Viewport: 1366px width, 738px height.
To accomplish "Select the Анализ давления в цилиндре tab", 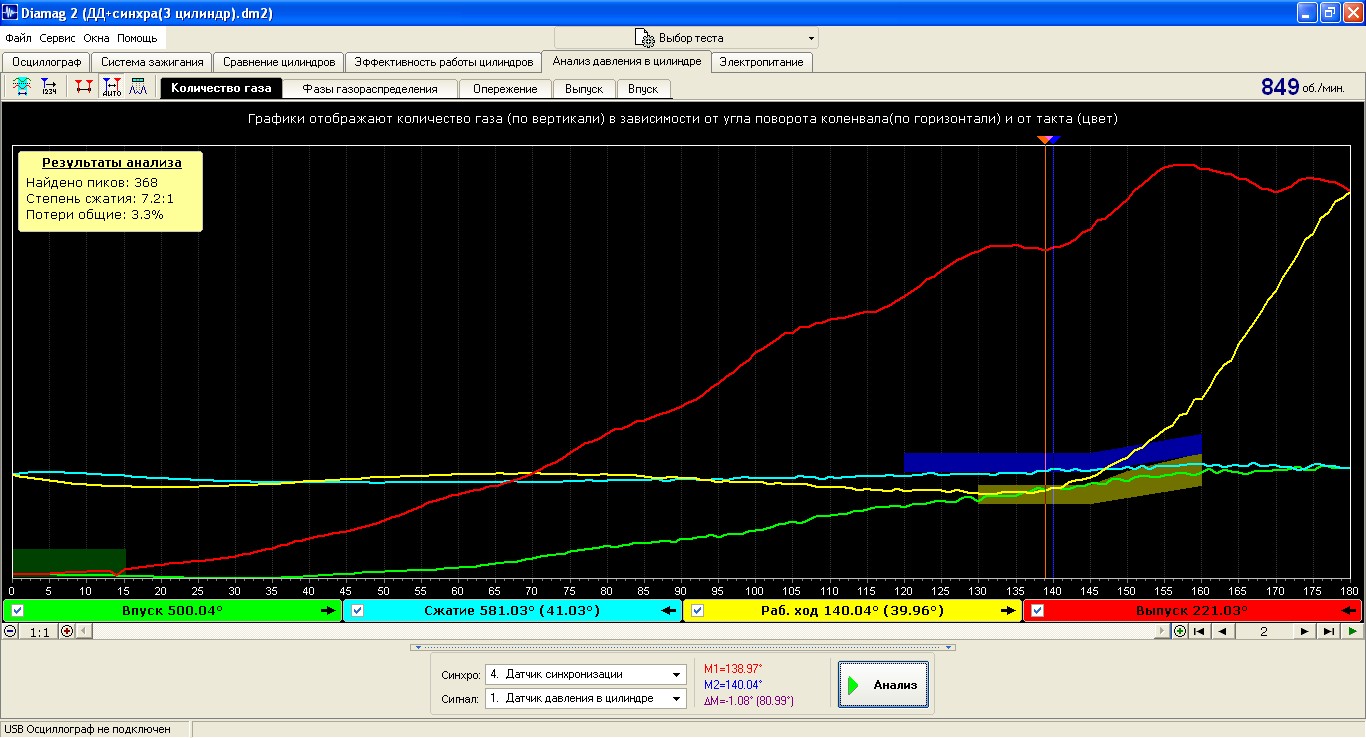I will click(626, 60).
